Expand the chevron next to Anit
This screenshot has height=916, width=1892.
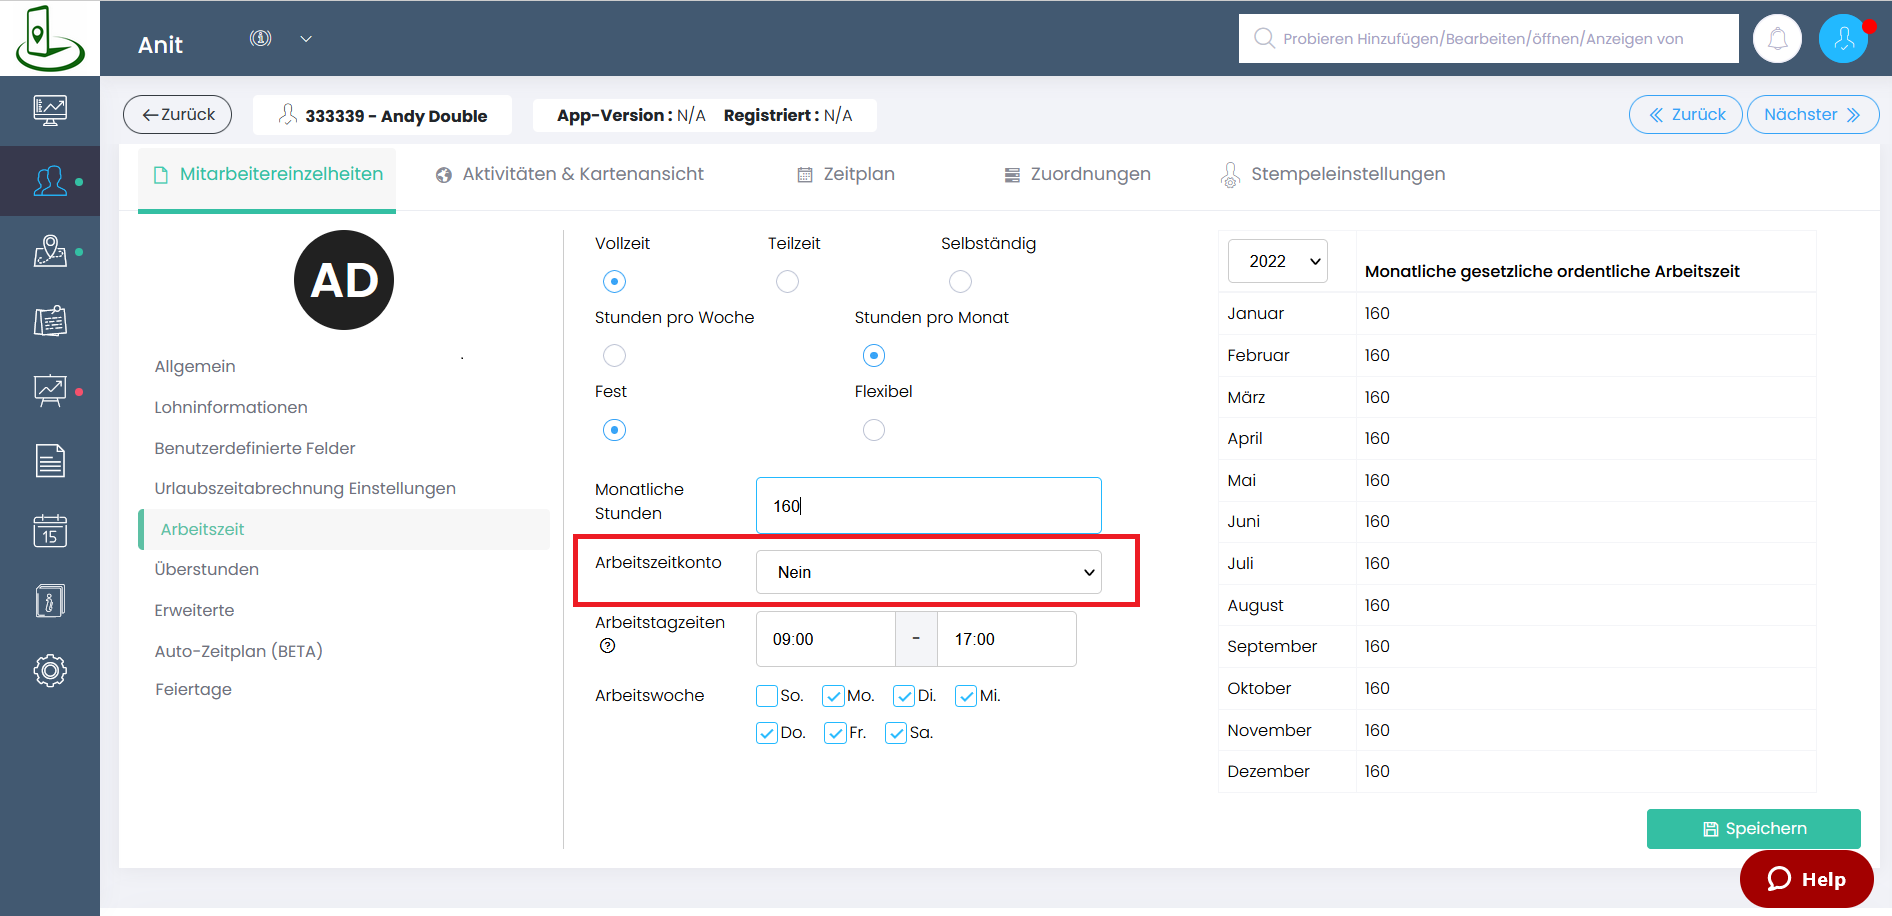tap(306, 39)
